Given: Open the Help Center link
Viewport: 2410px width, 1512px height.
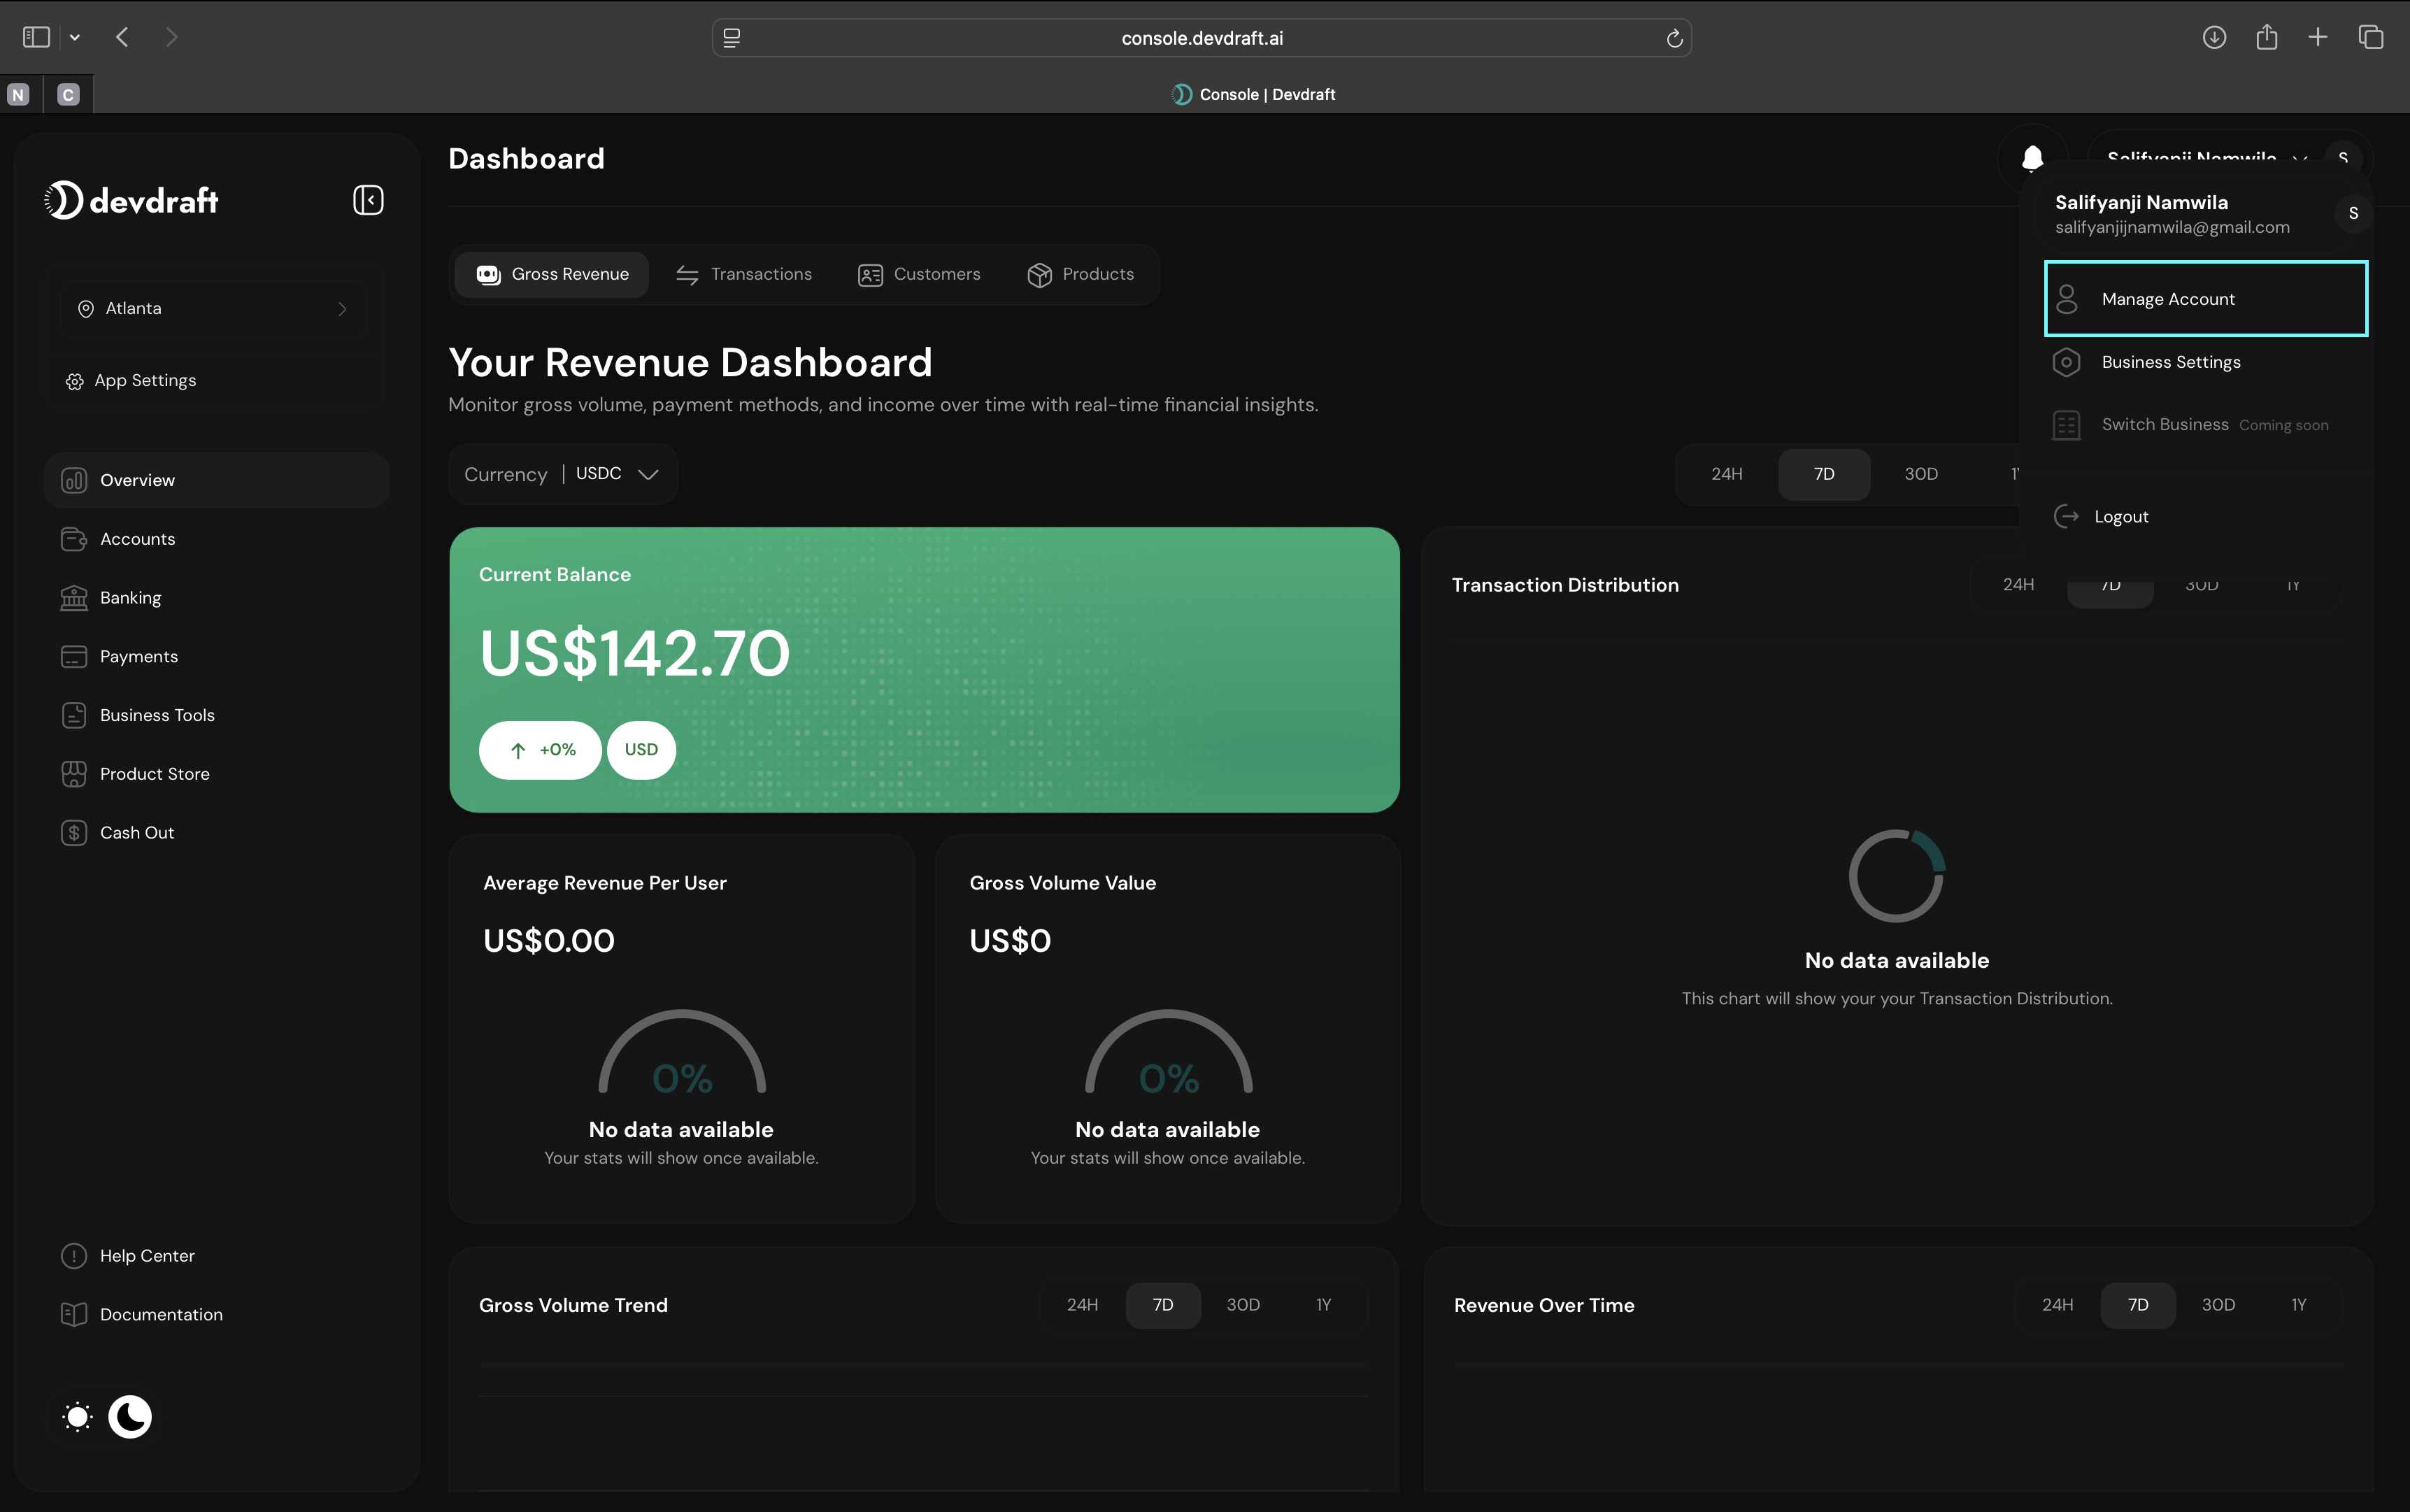Looking at the screenshot, I should (x=147, y=1255).
